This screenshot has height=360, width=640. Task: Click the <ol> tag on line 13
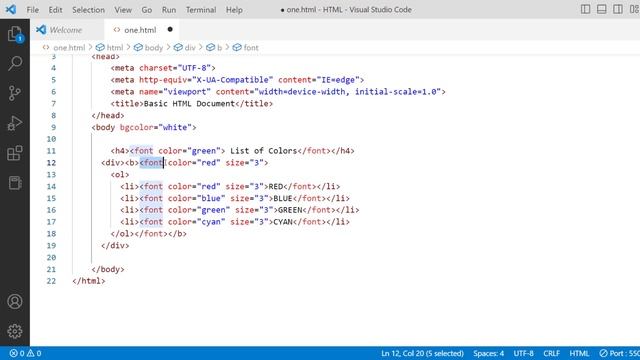(x=120, y=175)
